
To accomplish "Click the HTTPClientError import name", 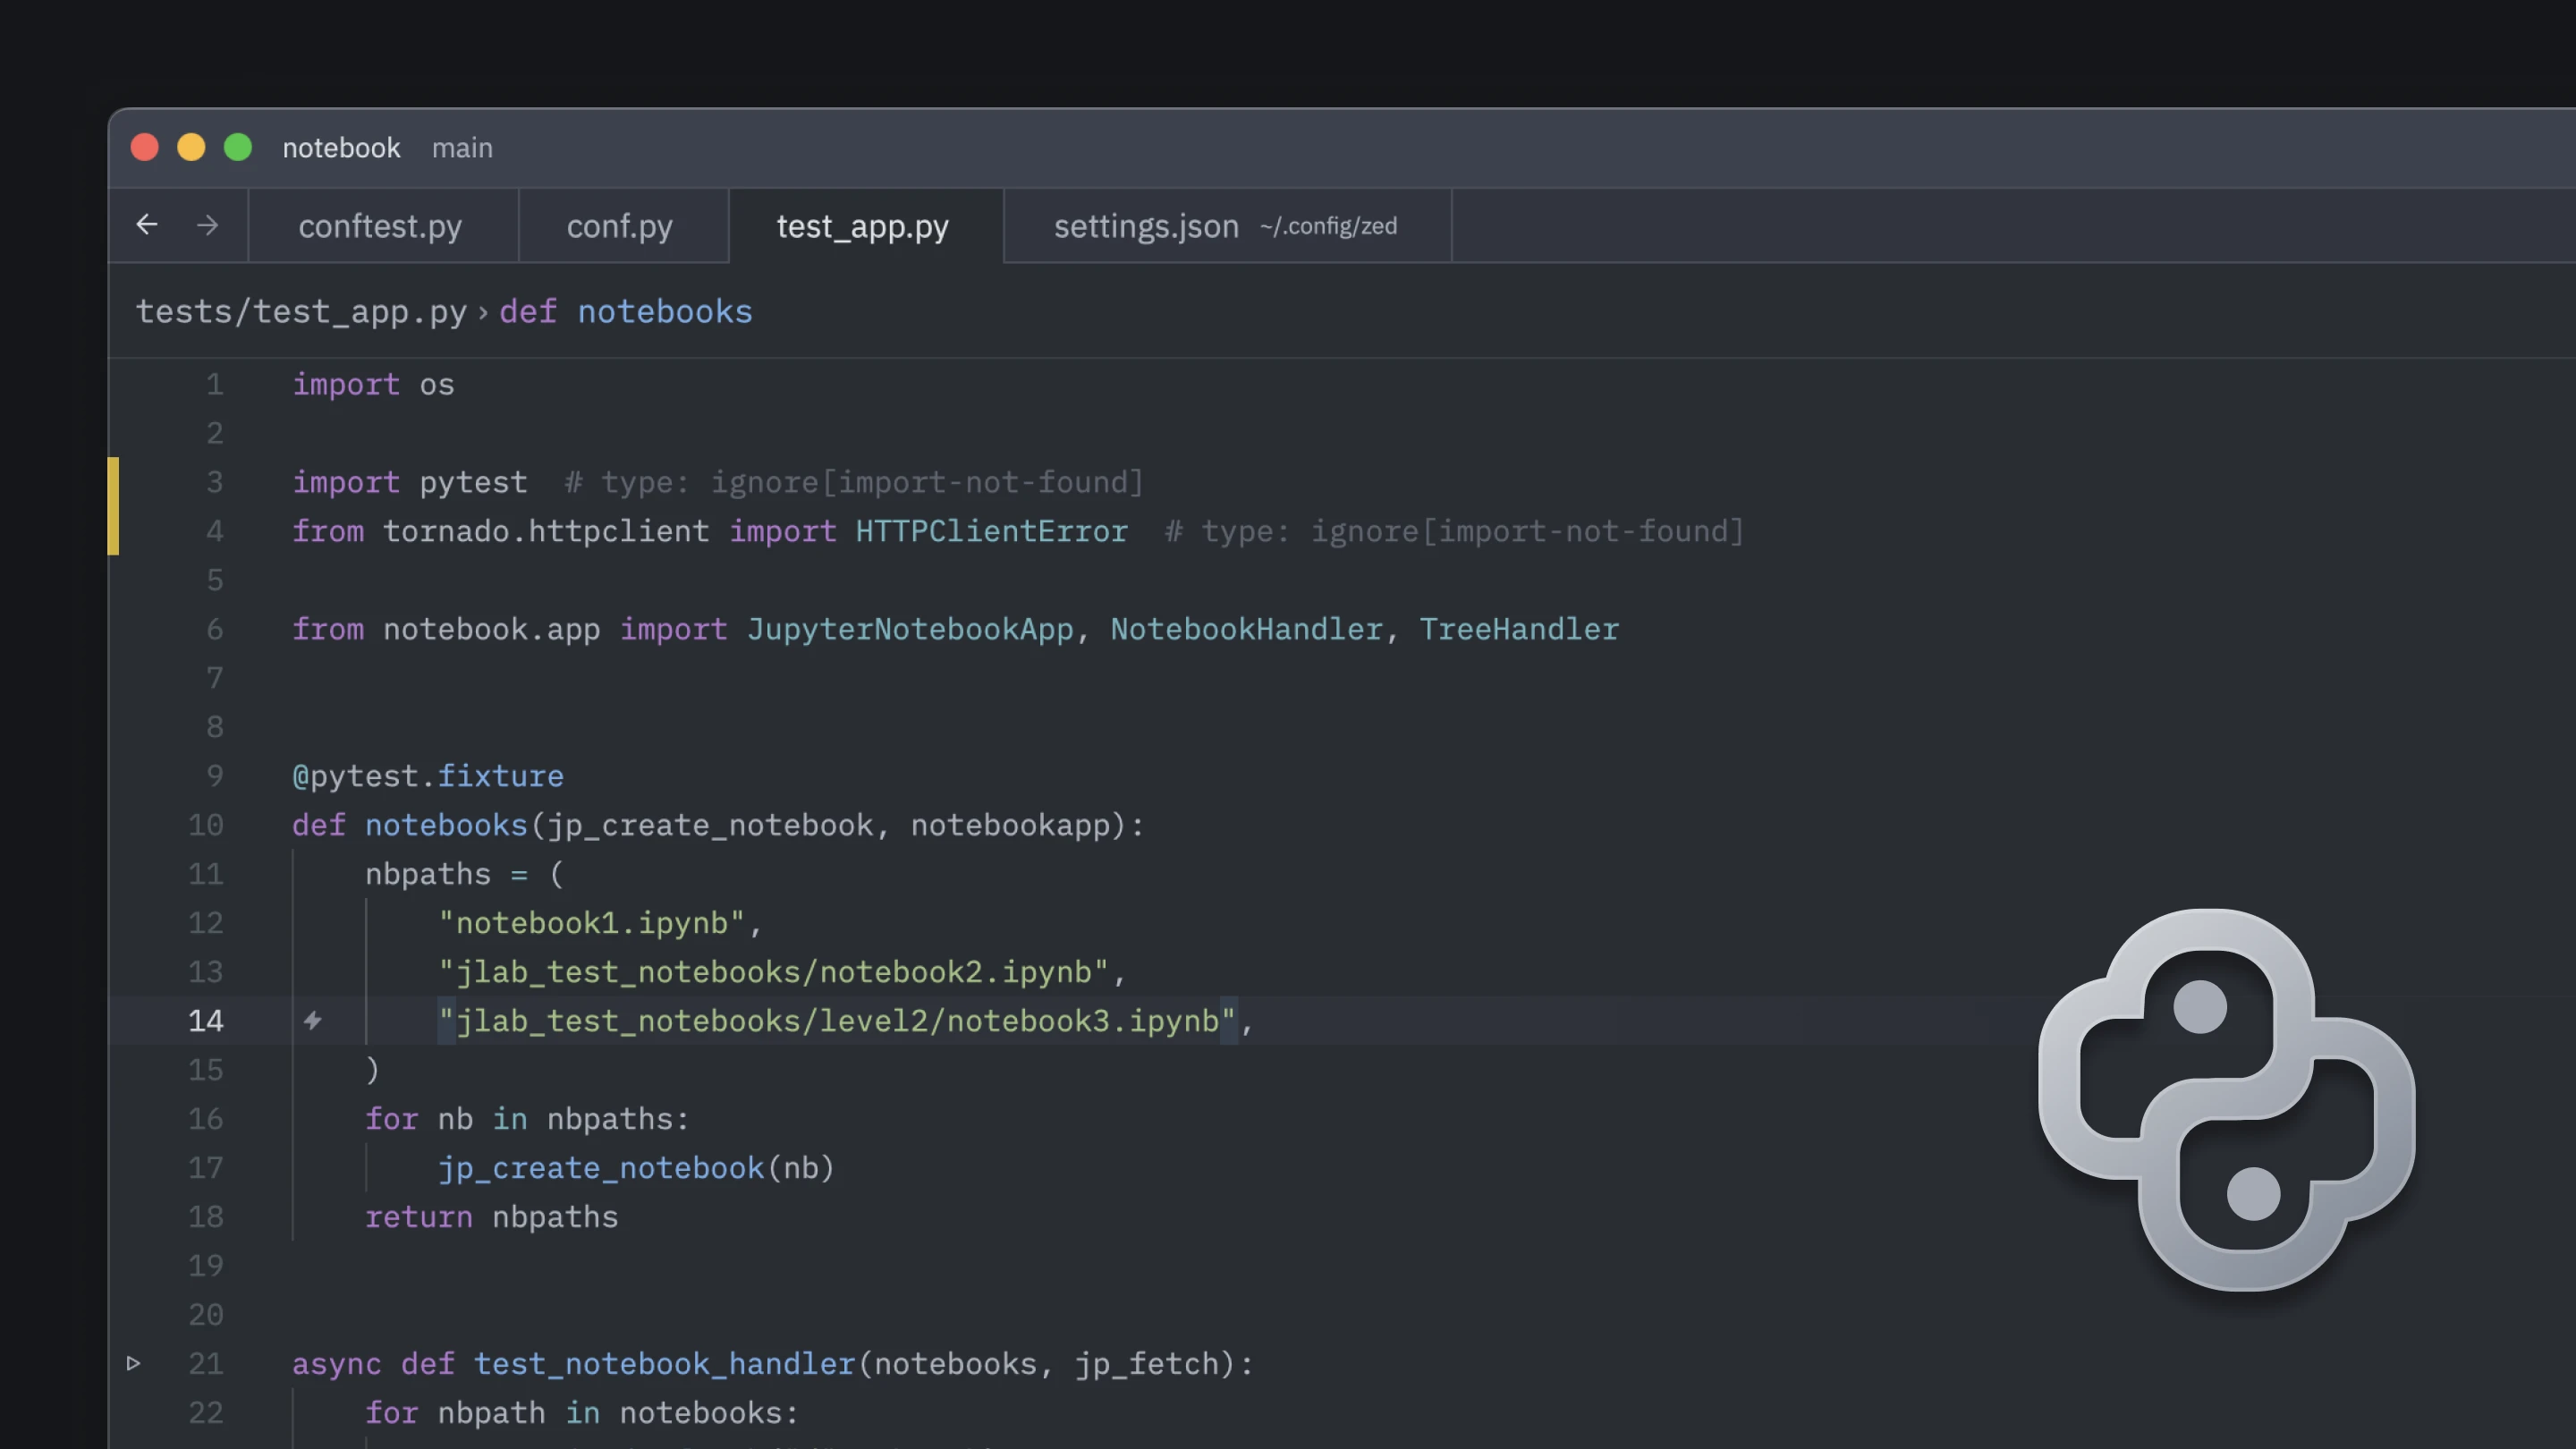I will (x=991, y=531).
